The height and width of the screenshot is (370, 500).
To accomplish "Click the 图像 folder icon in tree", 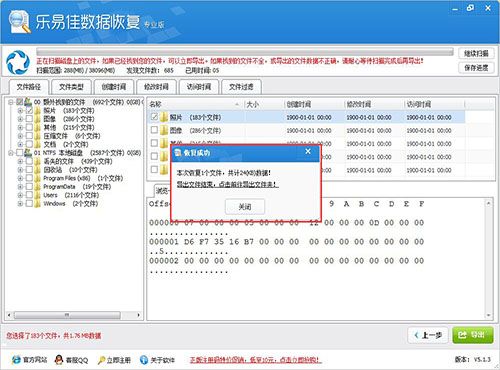I will (38, 119).
